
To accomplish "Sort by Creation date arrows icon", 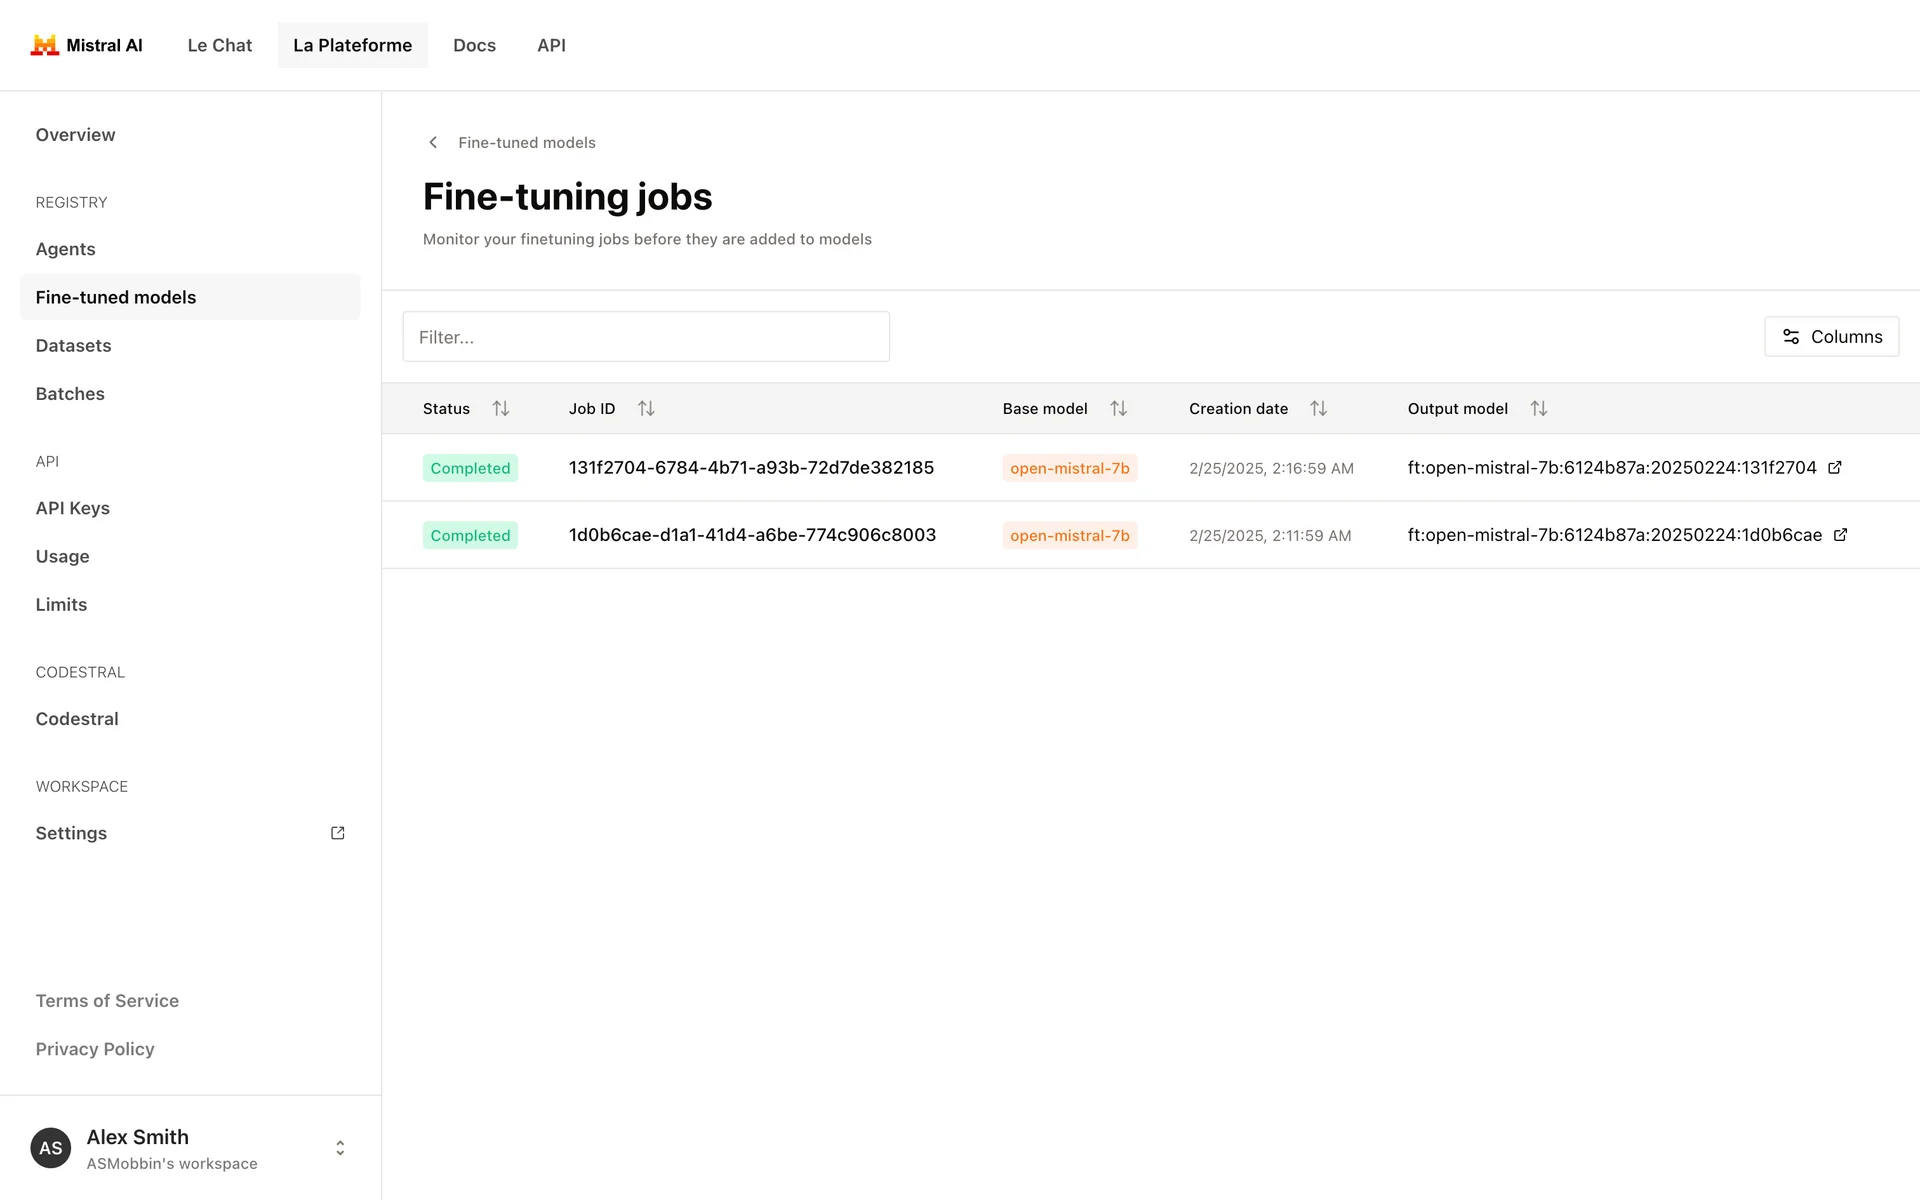I will 1318,408.
